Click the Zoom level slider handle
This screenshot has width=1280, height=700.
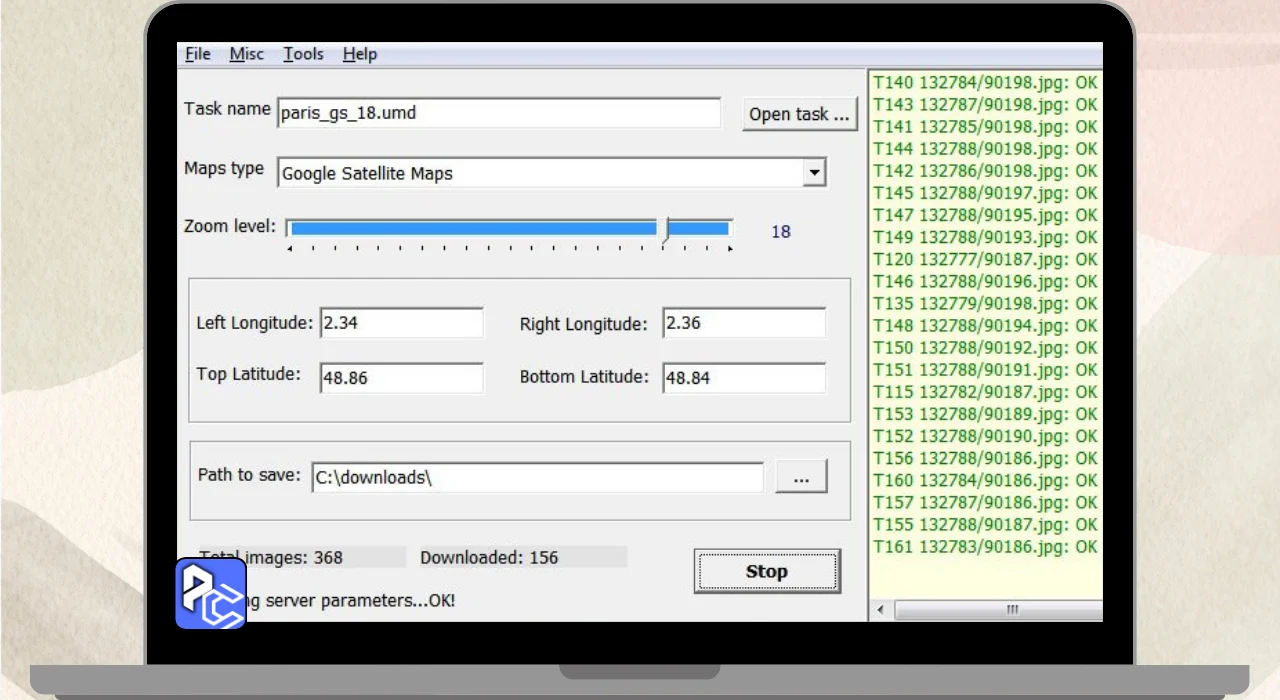tap(664, 231)
